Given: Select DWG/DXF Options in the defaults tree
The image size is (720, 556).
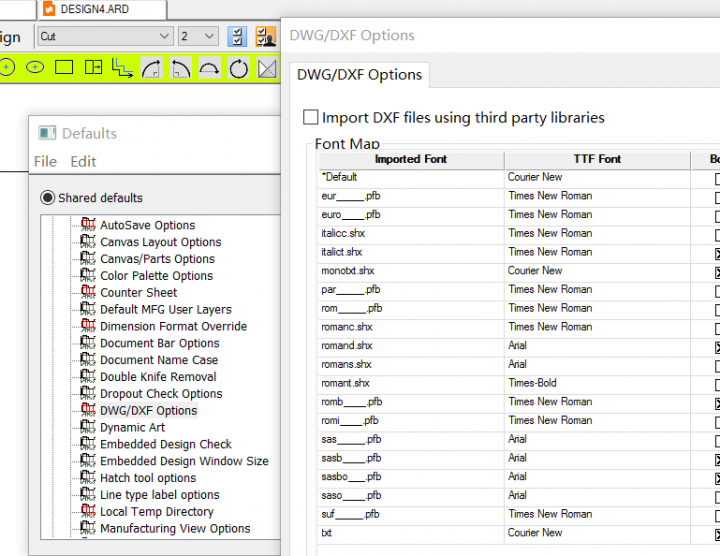Looking at the screenshot, I should point(148,410).
